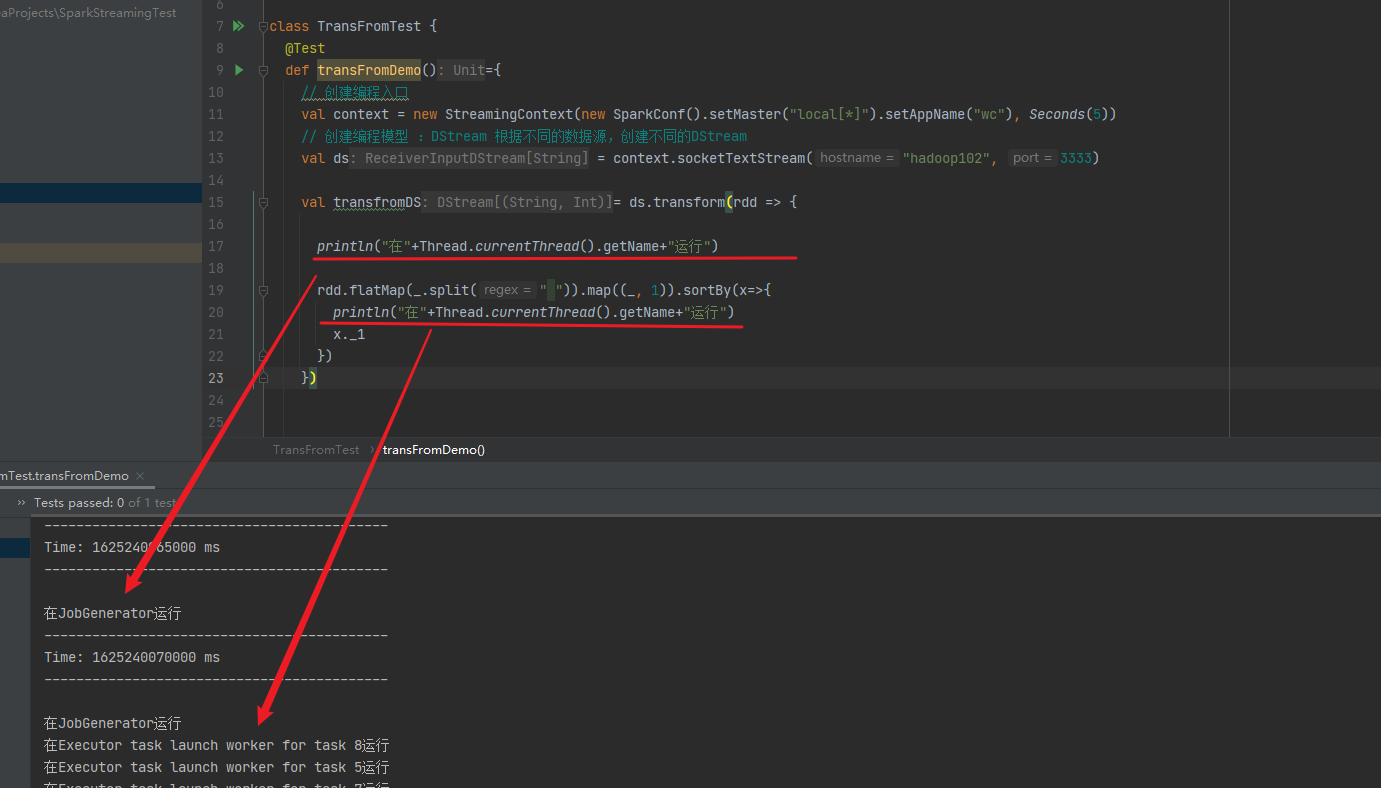Click line number 25 in the gutter

pyautogui.click(x=217, y=422)
